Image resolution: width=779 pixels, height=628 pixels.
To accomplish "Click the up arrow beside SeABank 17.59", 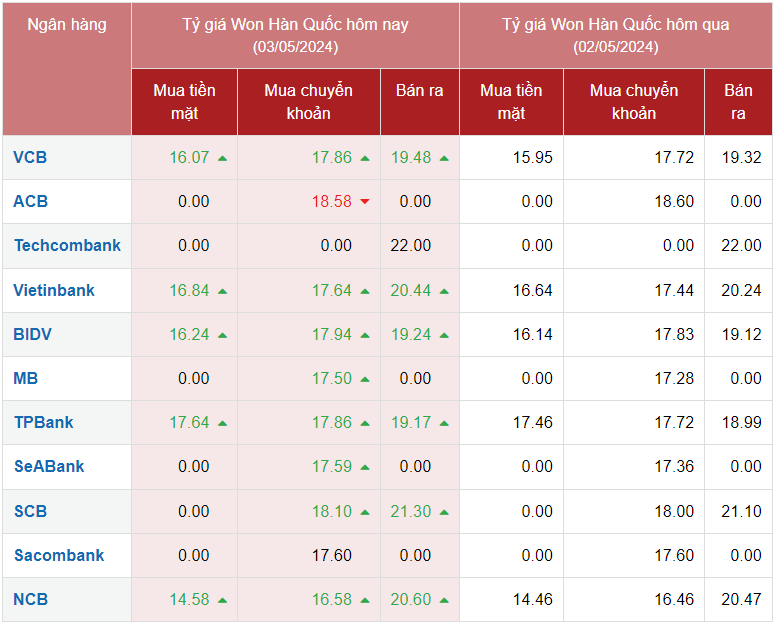I will [x=365, y=467].
